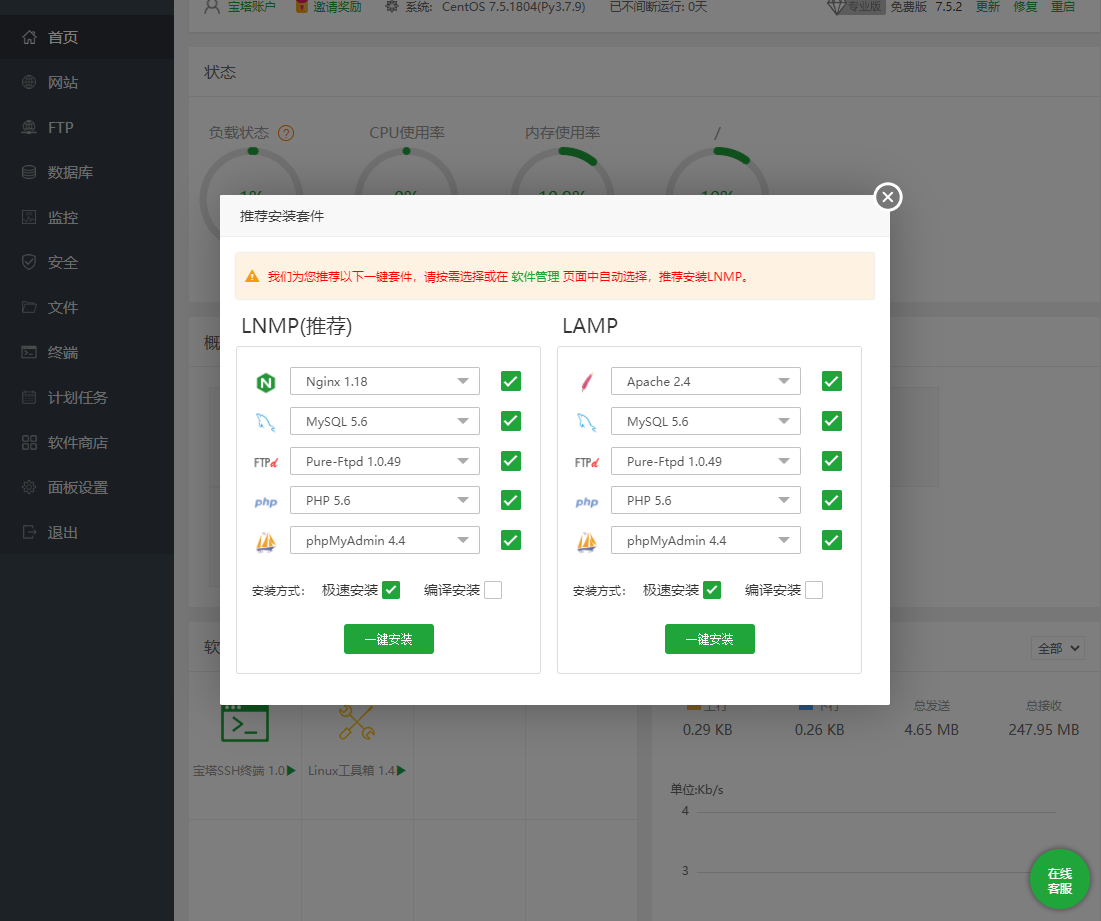Click the 网站 globe icon in sidebar
This screenshot has width=1101, height=921.
pos(29,82)
